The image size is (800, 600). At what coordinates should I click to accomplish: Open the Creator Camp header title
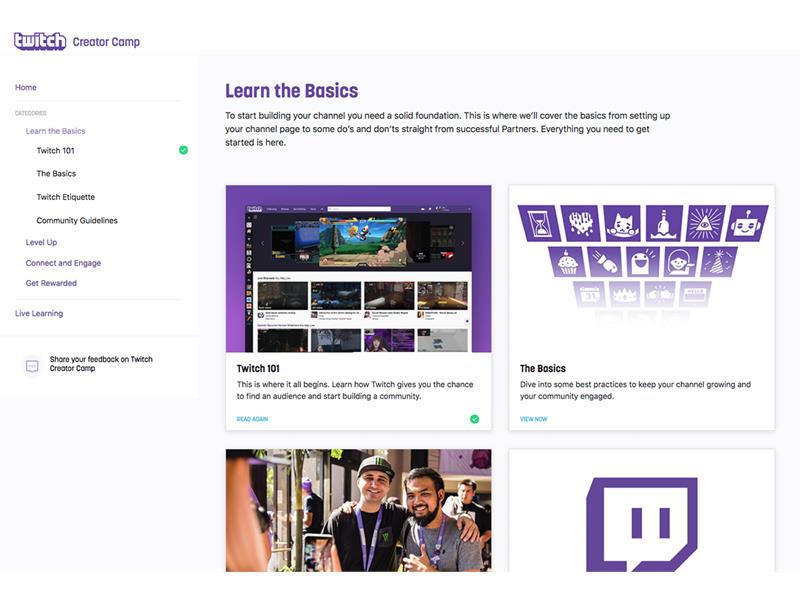[x=106, y=42]
